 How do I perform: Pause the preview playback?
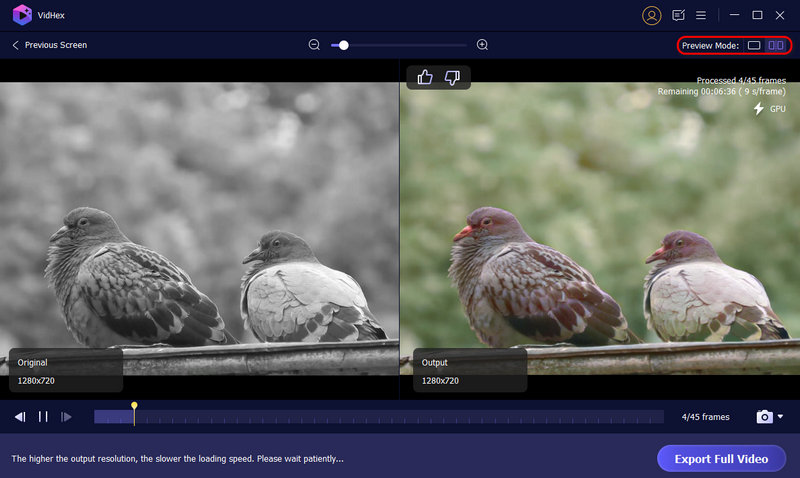(x=43, y=417)
